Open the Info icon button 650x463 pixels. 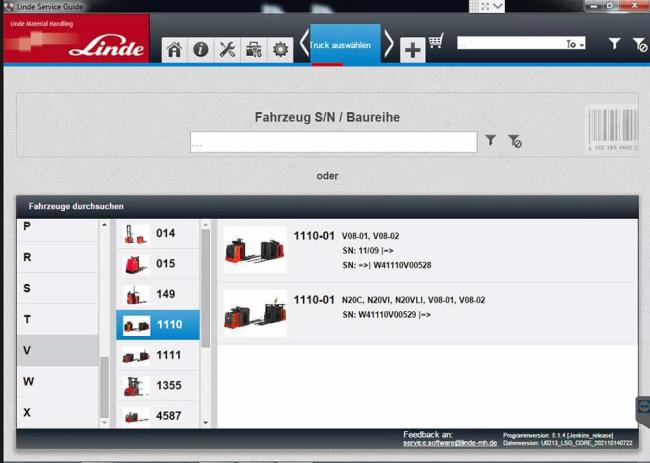click(201, 49)
